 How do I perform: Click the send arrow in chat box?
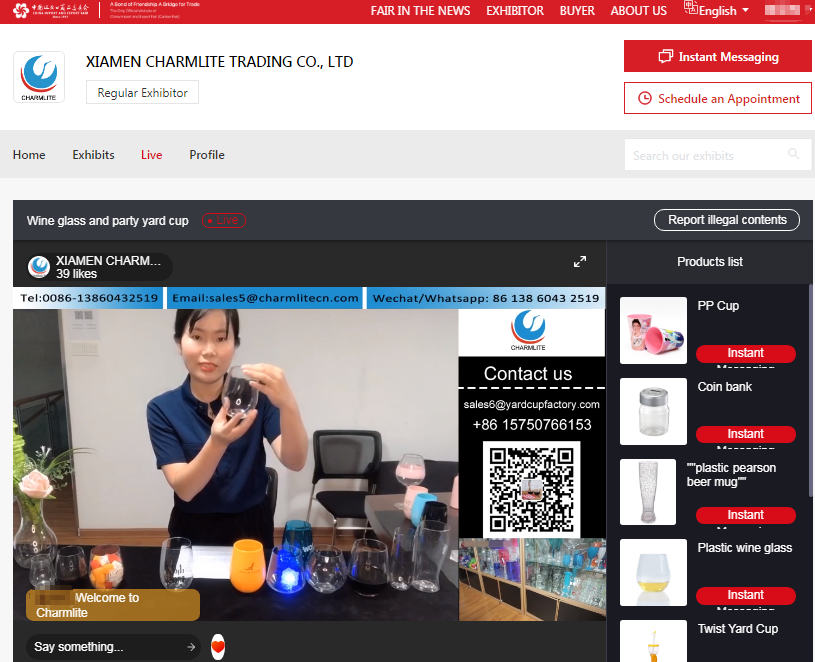pos(191,647)
